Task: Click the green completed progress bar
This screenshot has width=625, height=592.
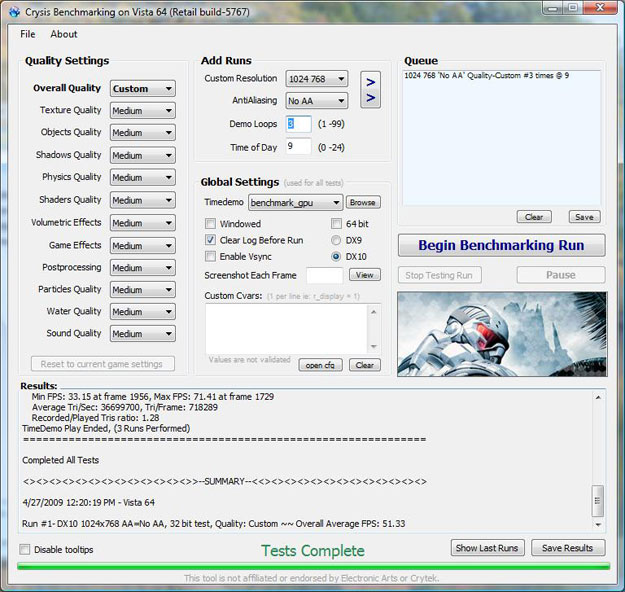Action: click(313, 566)
